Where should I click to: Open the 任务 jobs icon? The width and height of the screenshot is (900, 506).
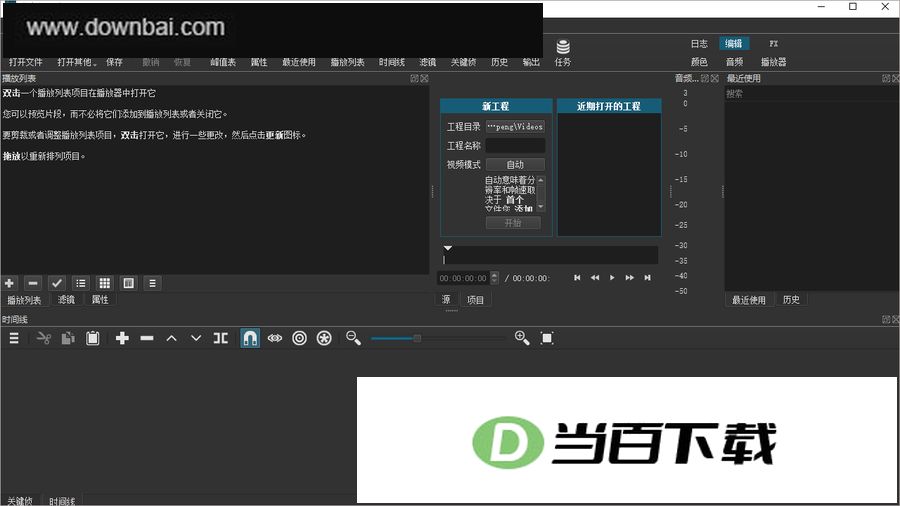tap(563, 53)
